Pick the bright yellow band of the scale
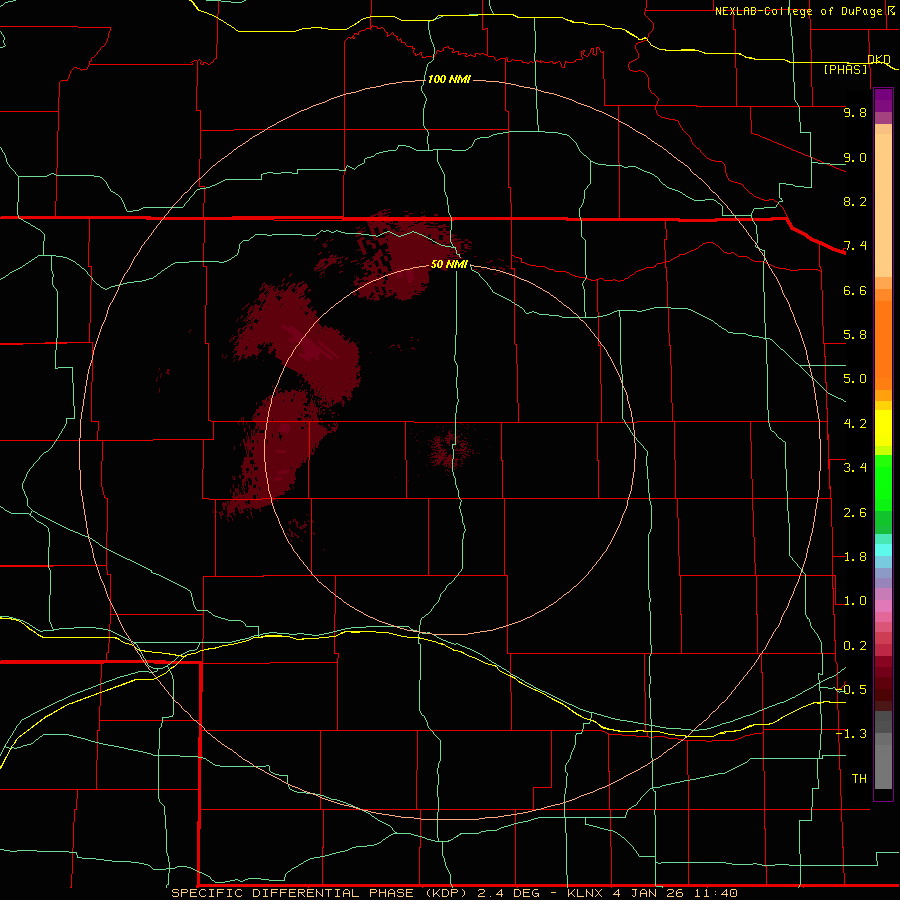This screenshot has width=900, height=900. (x=883, y=428)
